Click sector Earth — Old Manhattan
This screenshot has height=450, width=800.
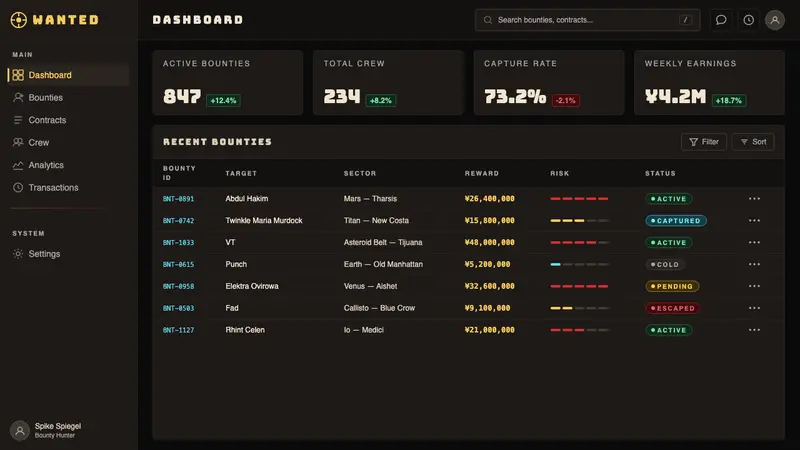(383, 264)
